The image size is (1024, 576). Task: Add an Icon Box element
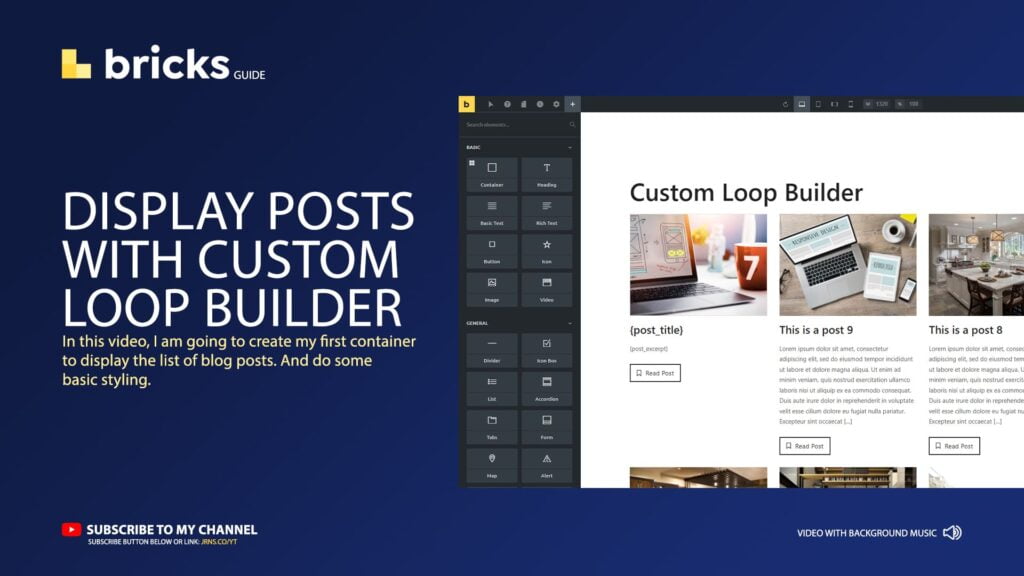[547, 350]
